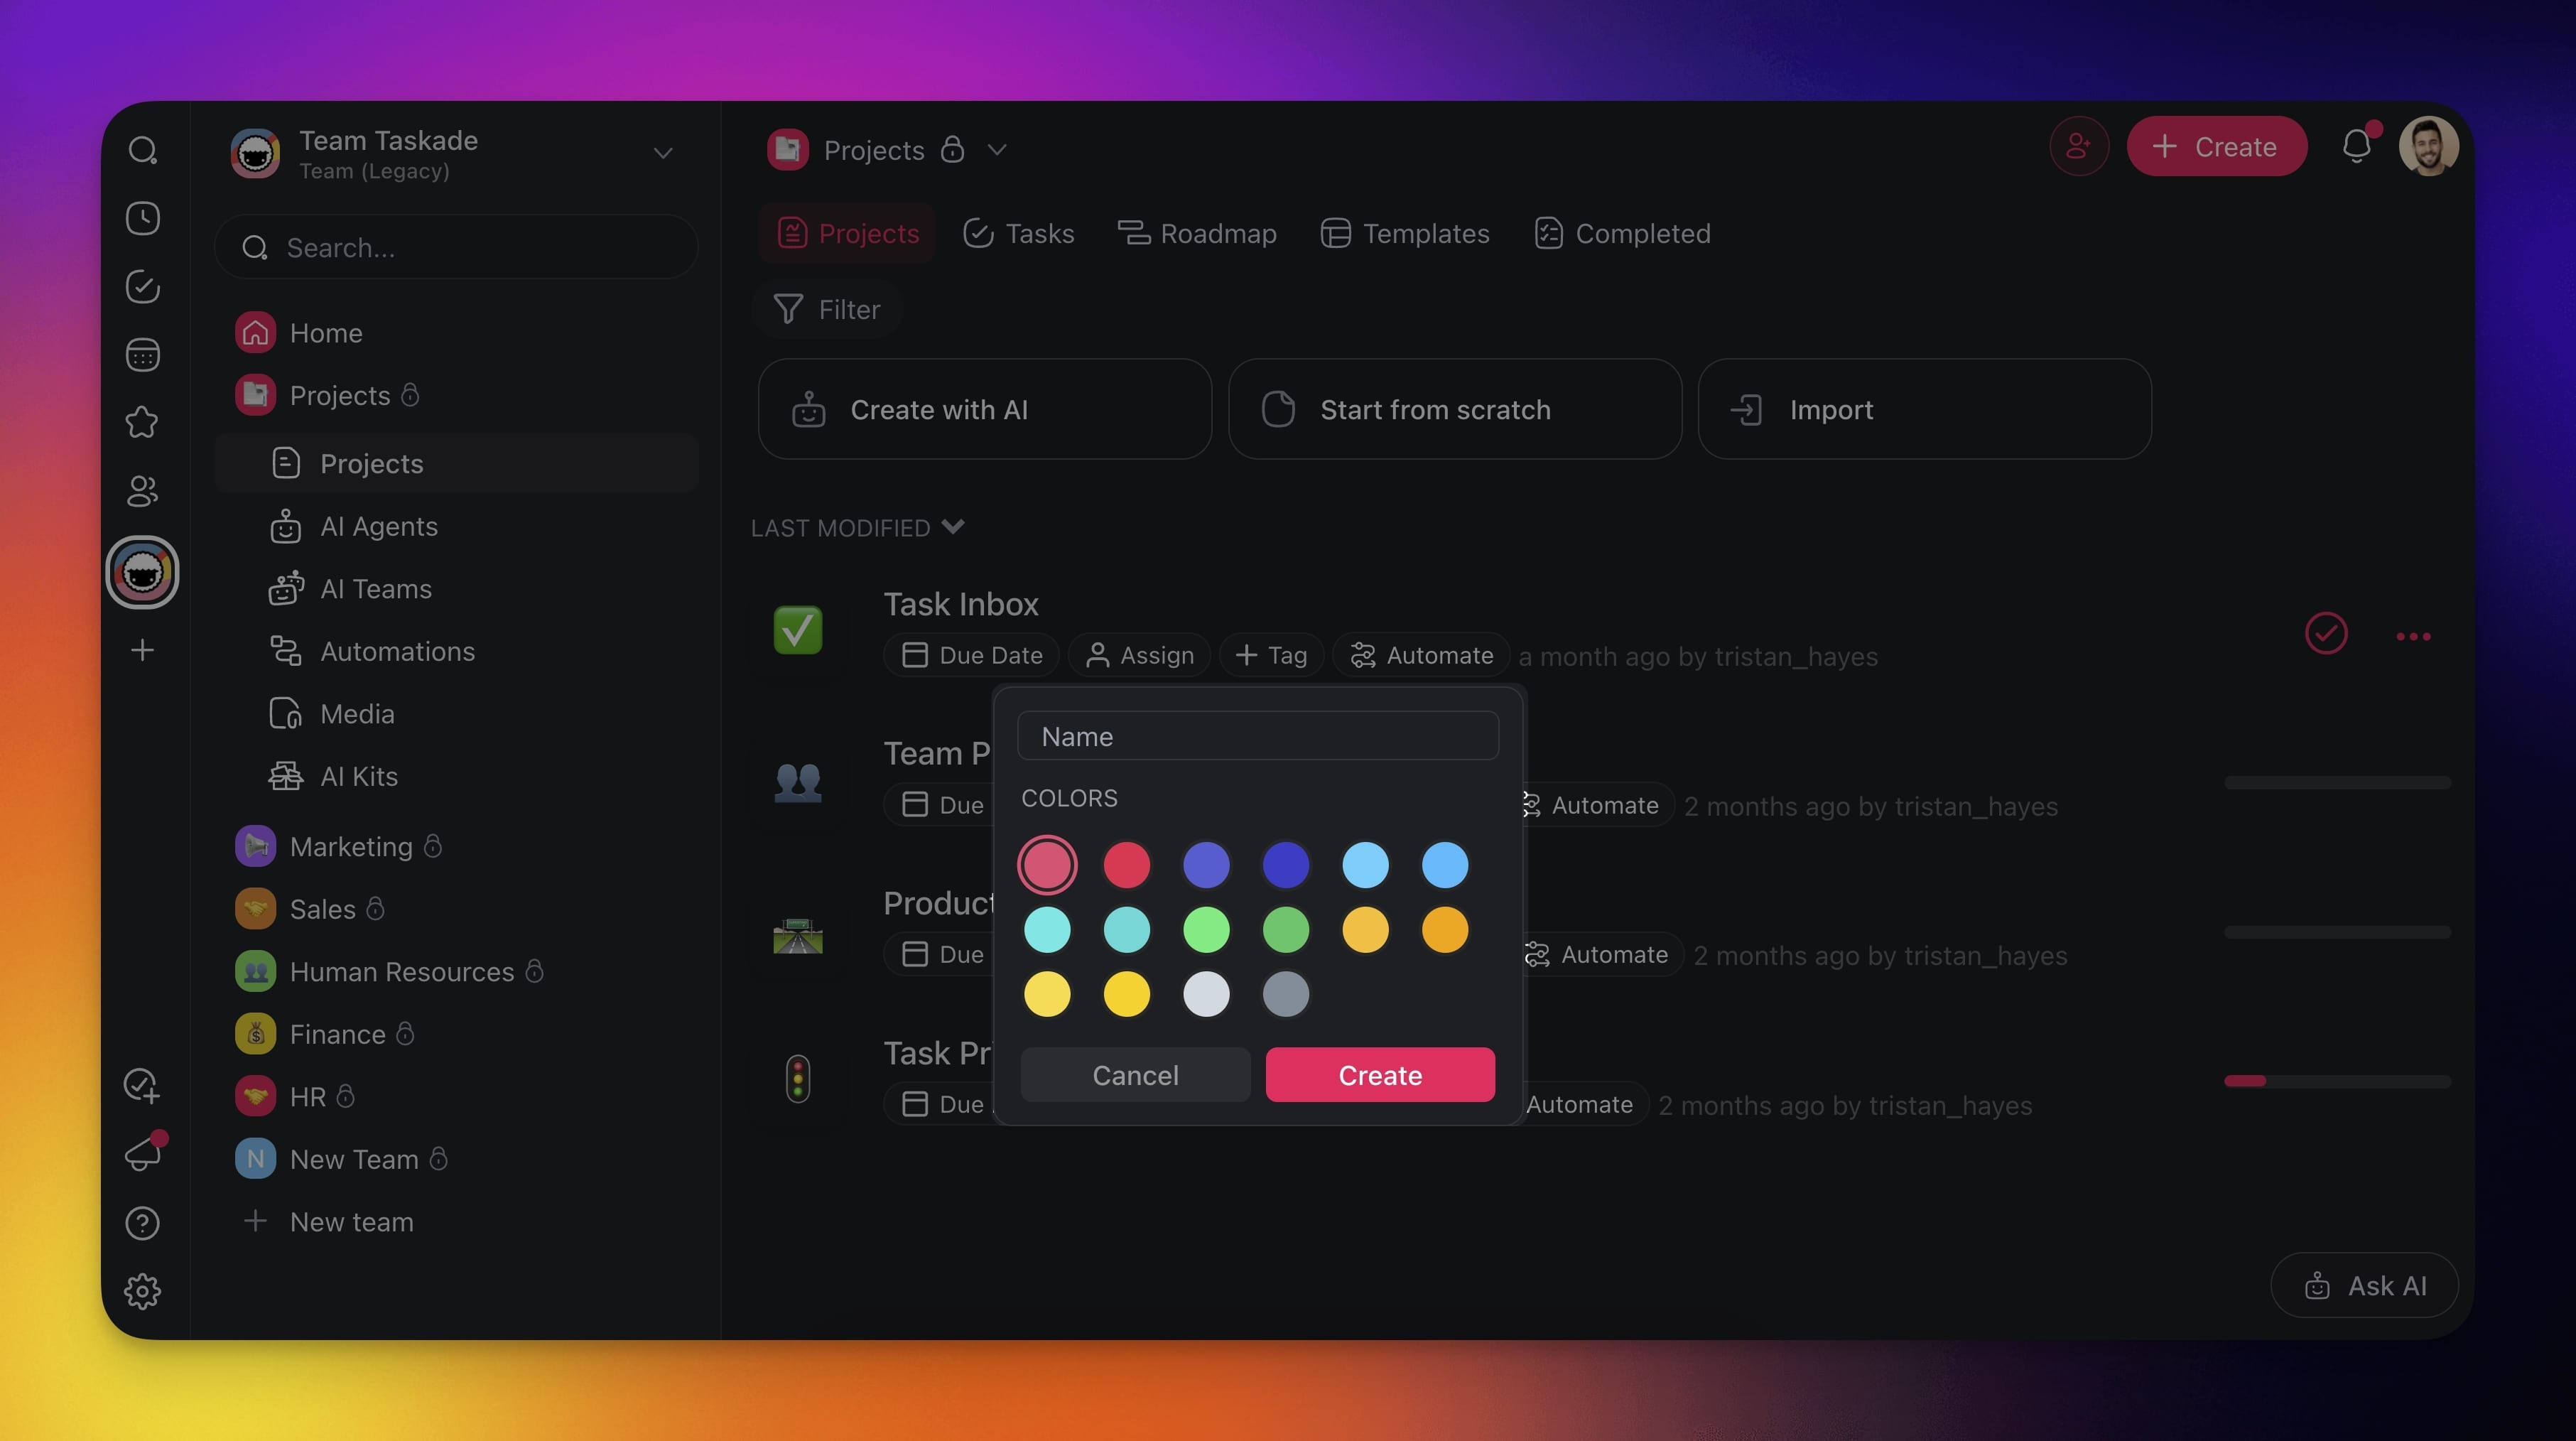Expand the Team Taskade workspace switcher

pyautogui.click(x=662, y=153)
